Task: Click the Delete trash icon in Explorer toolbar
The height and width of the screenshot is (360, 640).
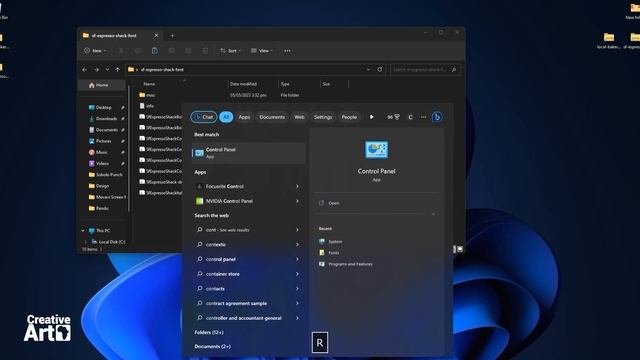Action: 205,51
